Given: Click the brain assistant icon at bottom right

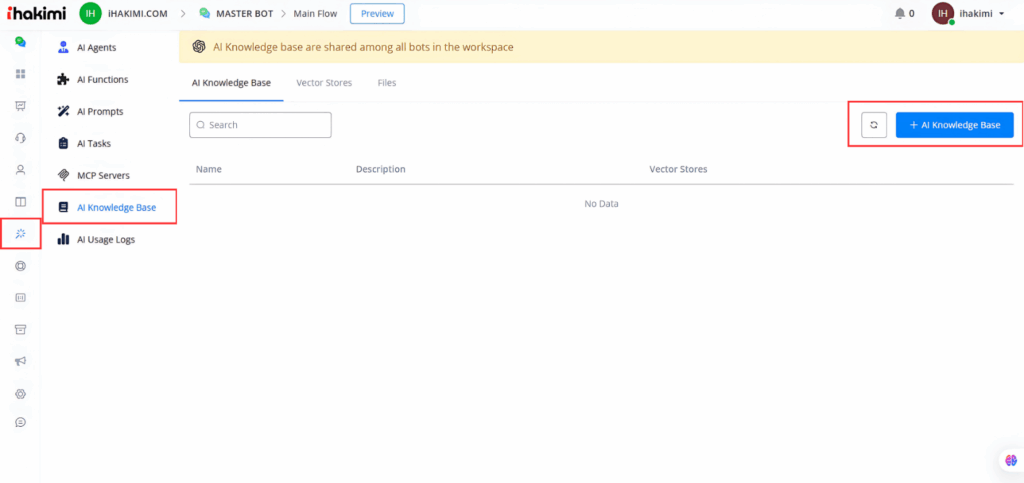Looking at the screenshot, I should pos(1009,460).
